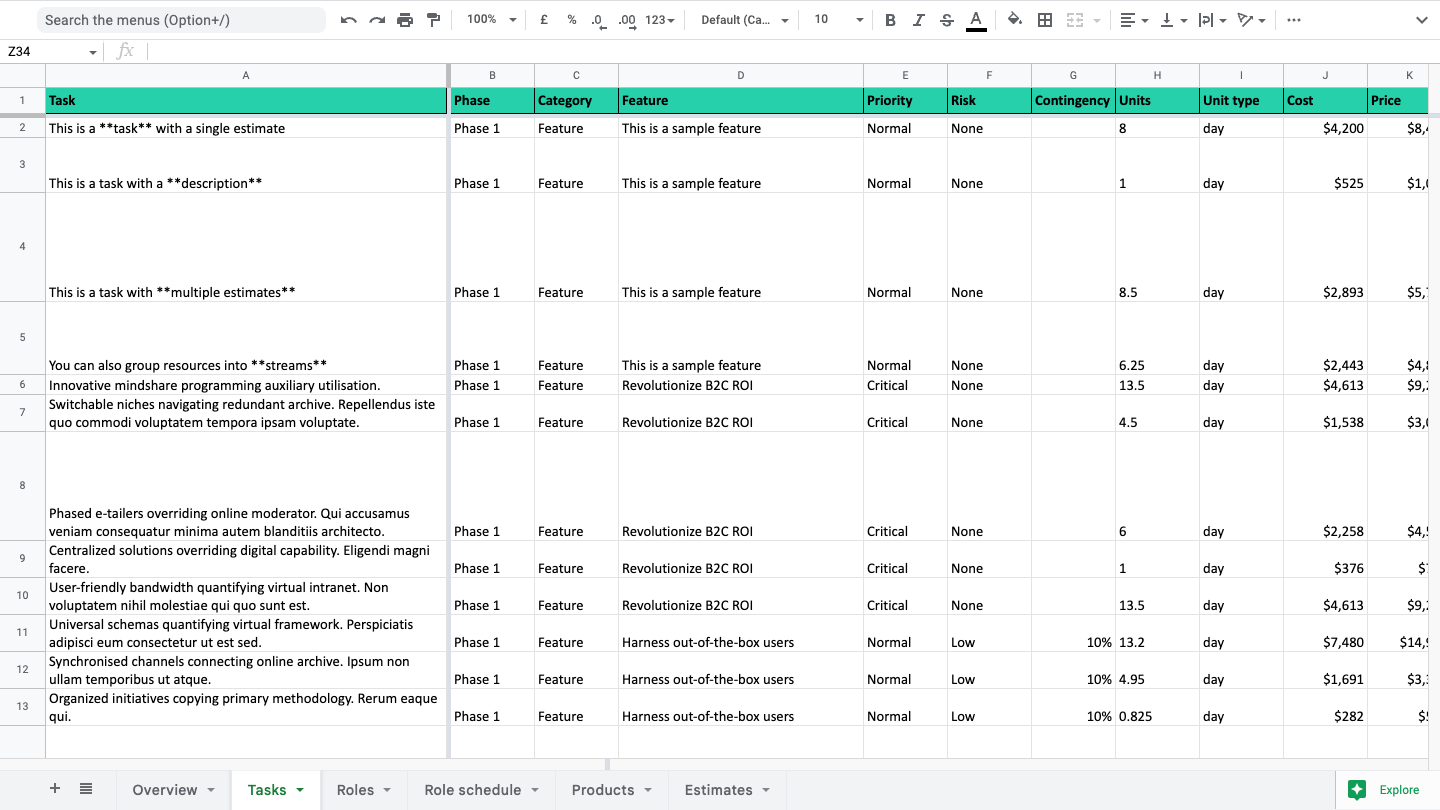Viewport: 1440px width, 810px height.
Task: Open the Name box dropdown arrow
Action: click(93, 52)
